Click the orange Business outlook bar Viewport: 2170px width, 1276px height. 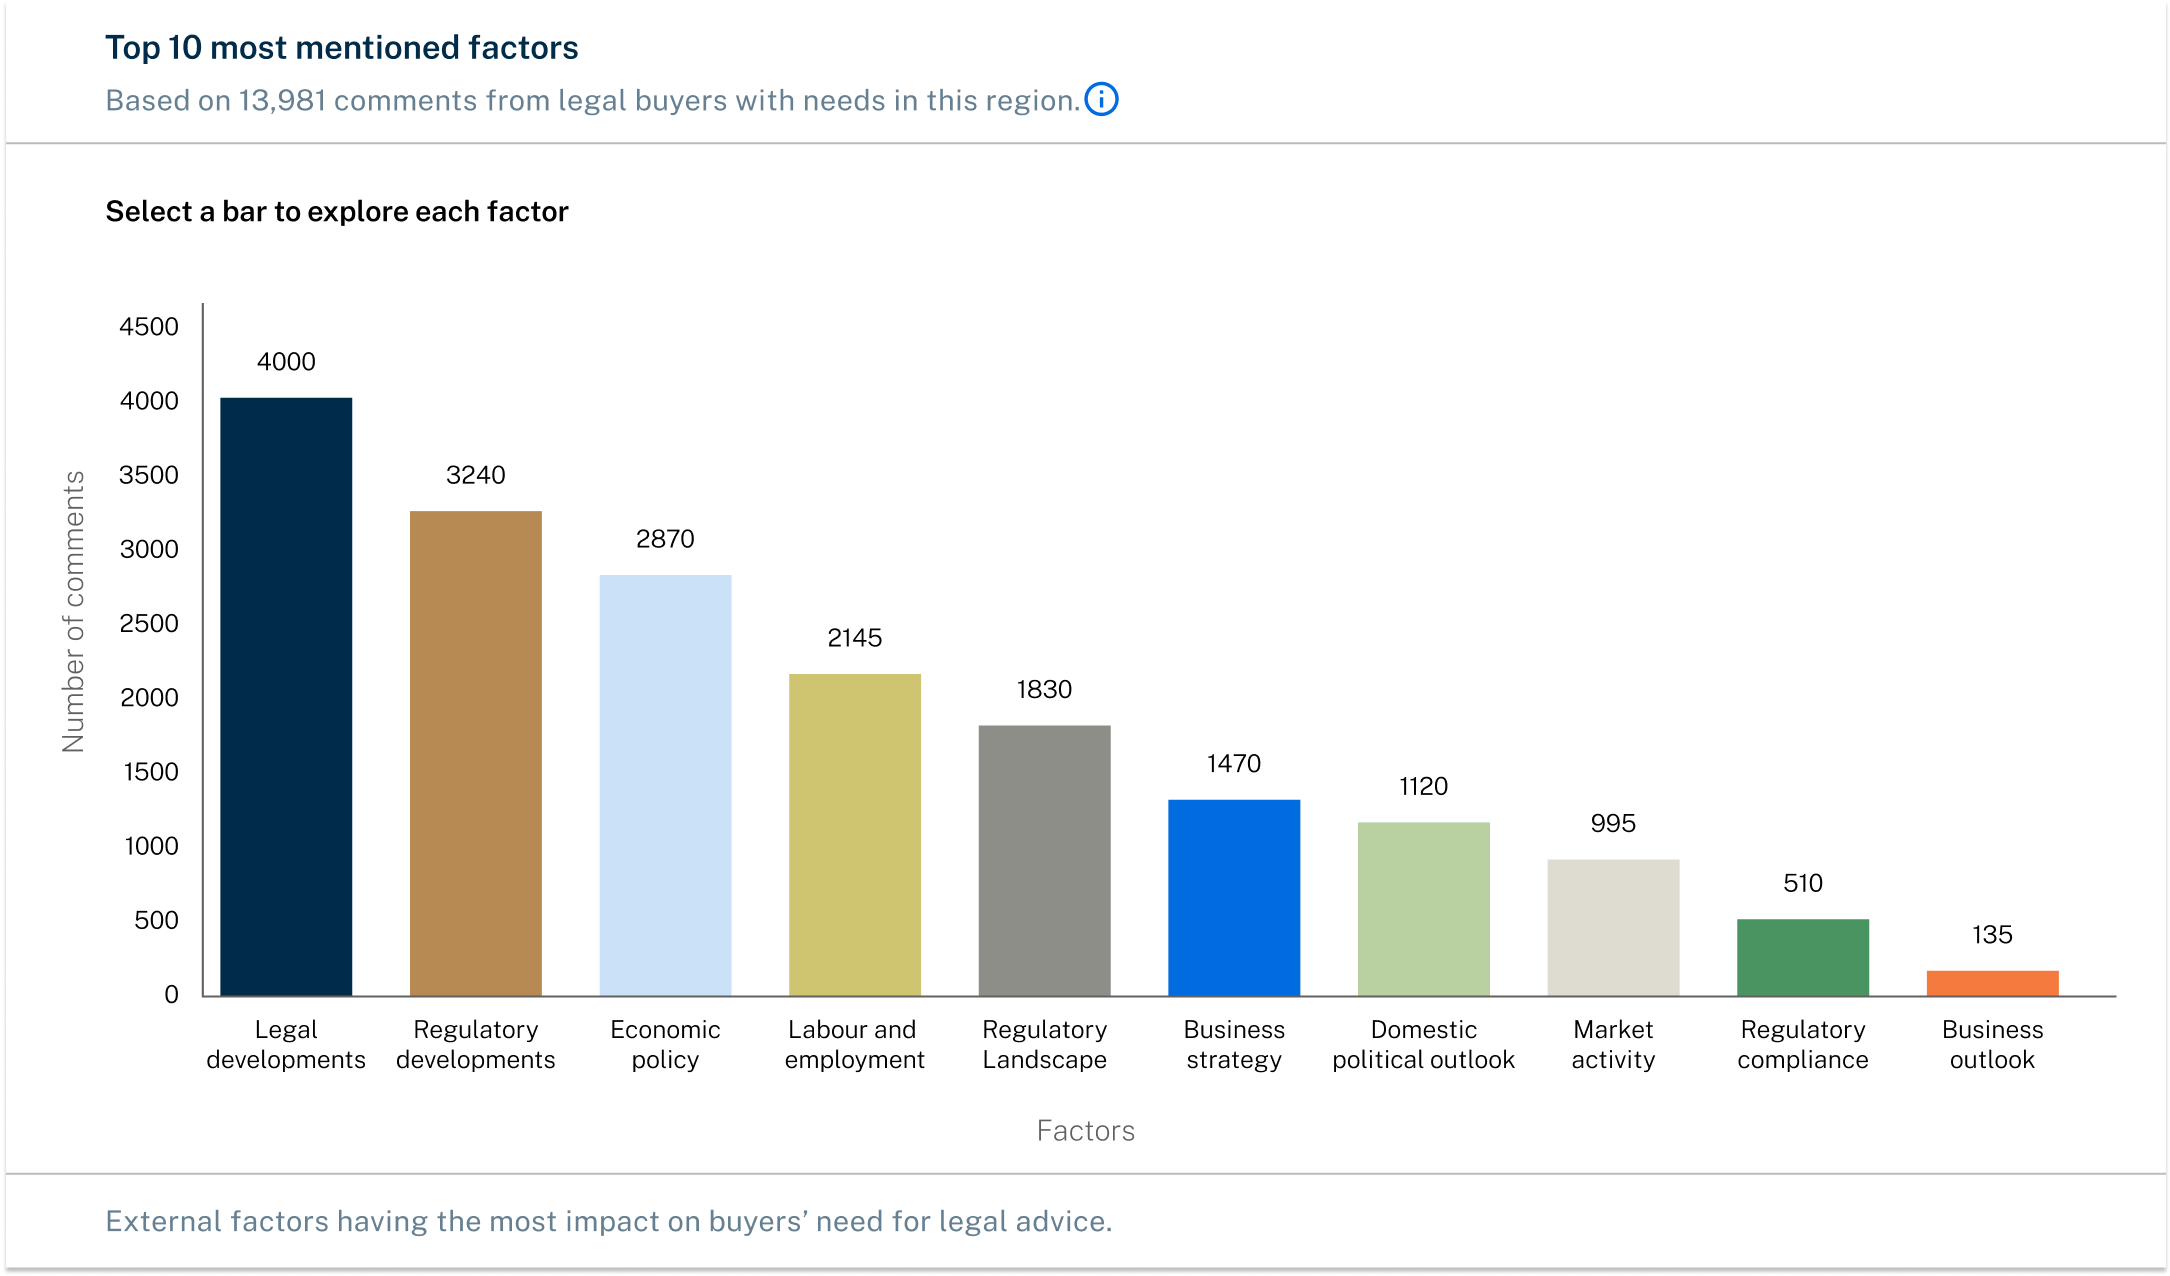click(x=1992, y=983)
